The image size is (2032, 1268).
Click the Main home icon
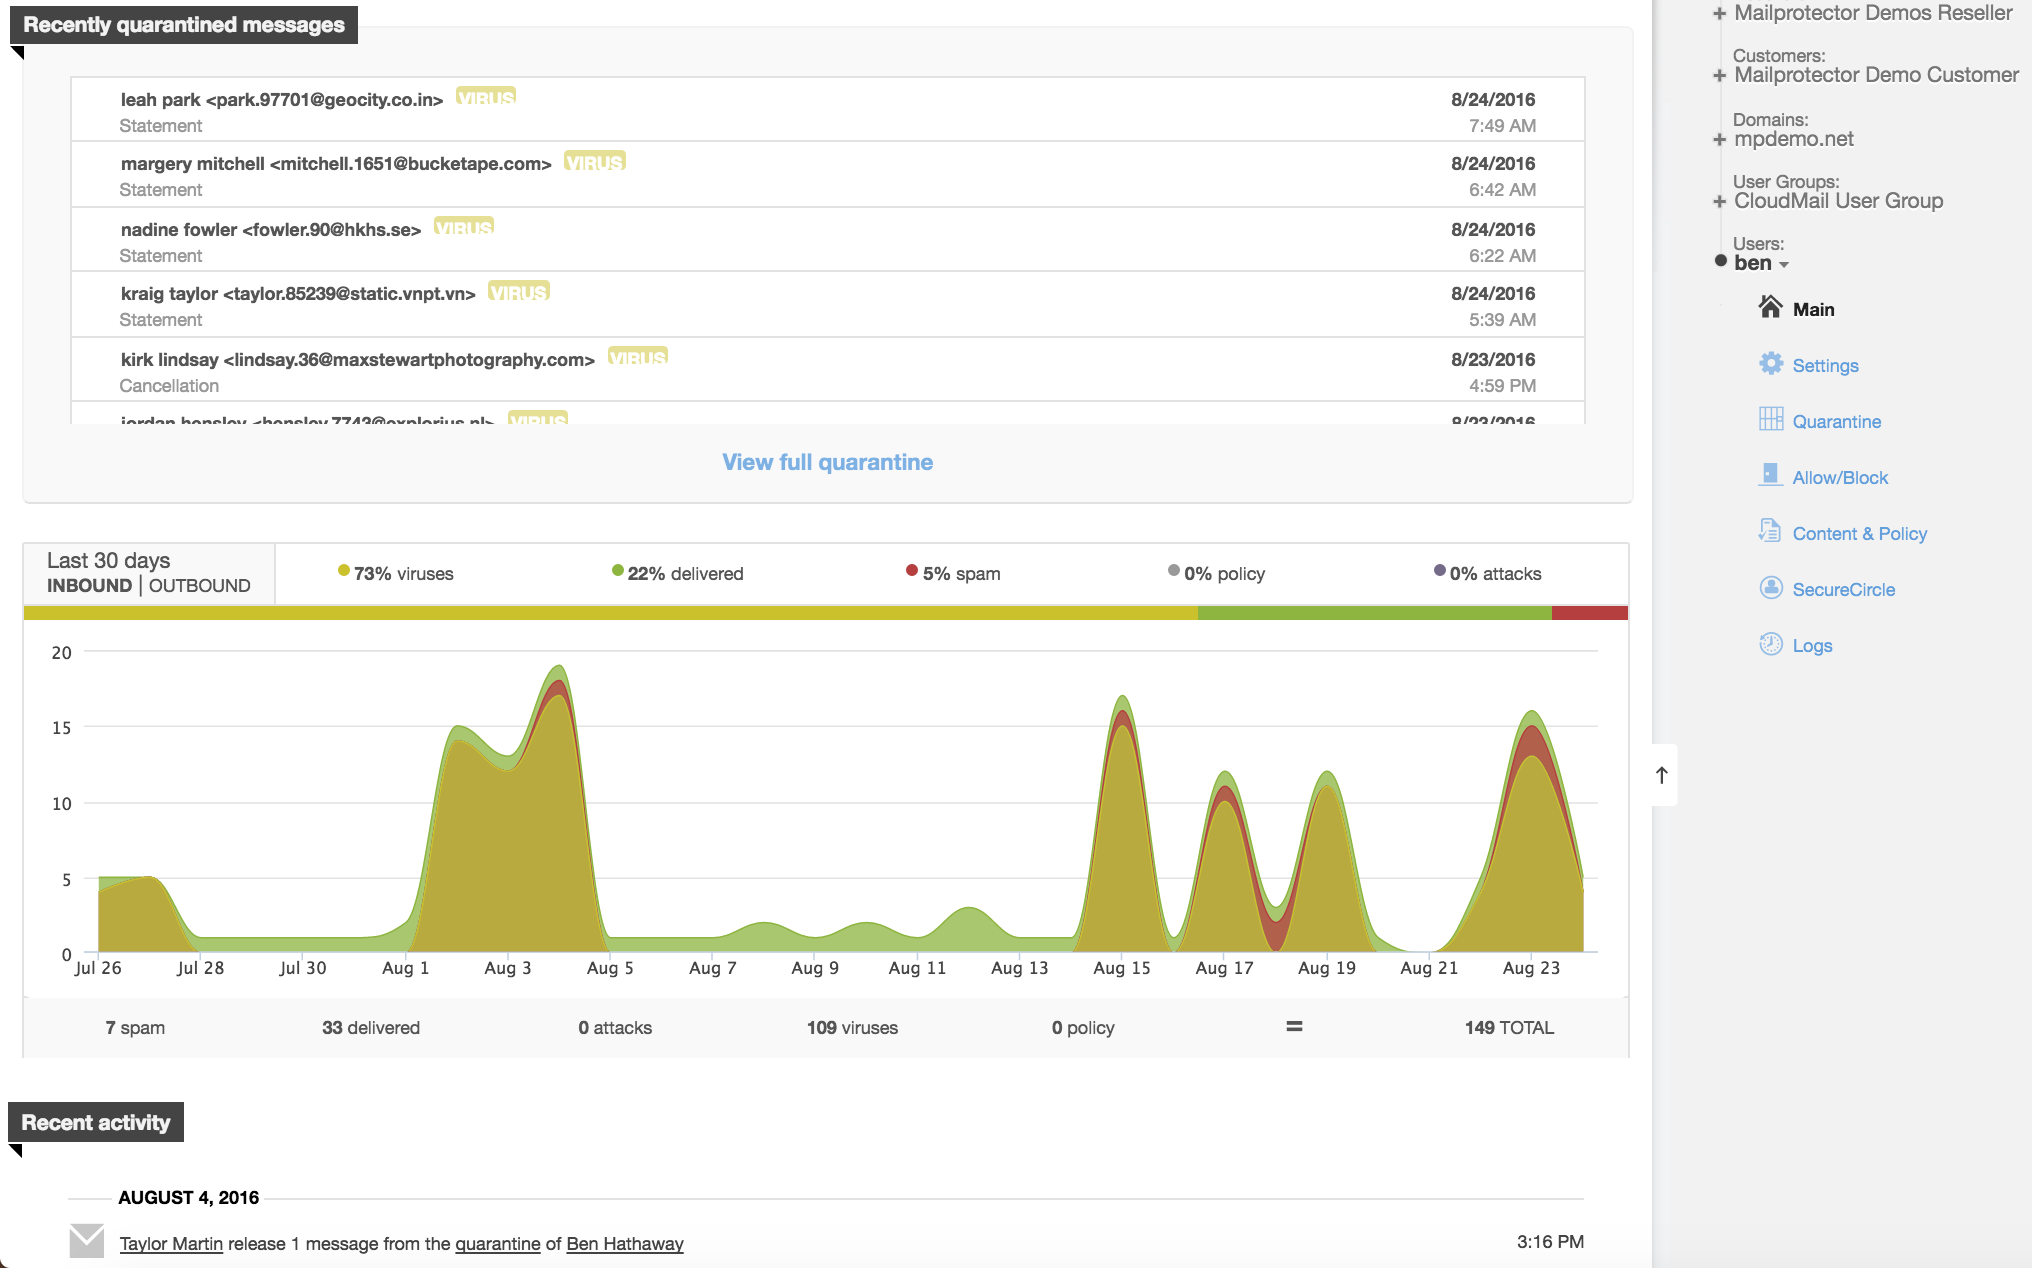(1770, 307)
